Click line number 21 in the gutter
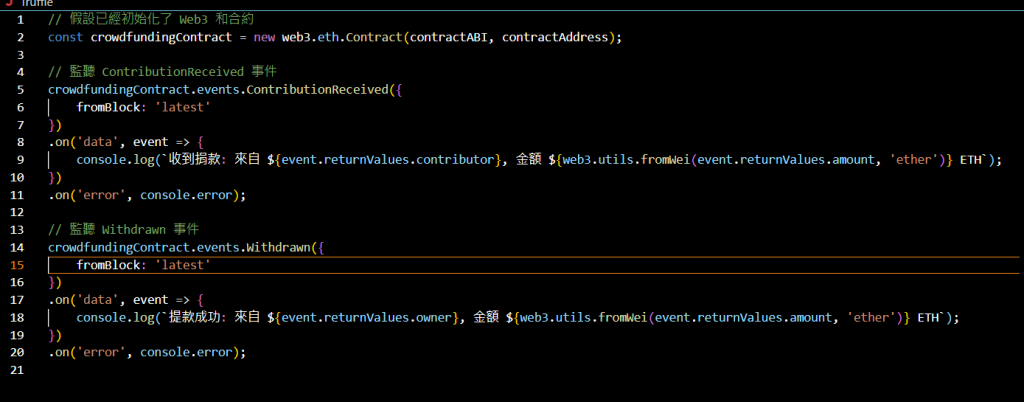The height and width of the screenshot is (402, 1024). click(18, 370)
